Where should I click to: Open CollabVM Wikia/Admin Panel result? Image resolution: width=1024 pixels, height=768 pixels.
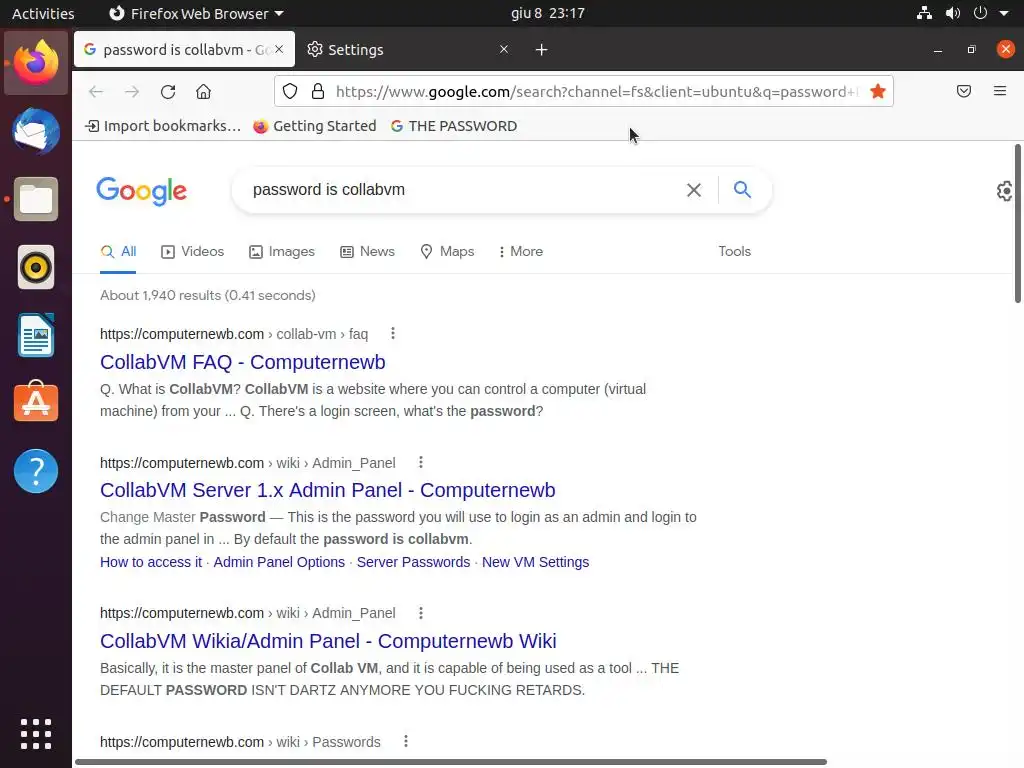coord(328,641)
